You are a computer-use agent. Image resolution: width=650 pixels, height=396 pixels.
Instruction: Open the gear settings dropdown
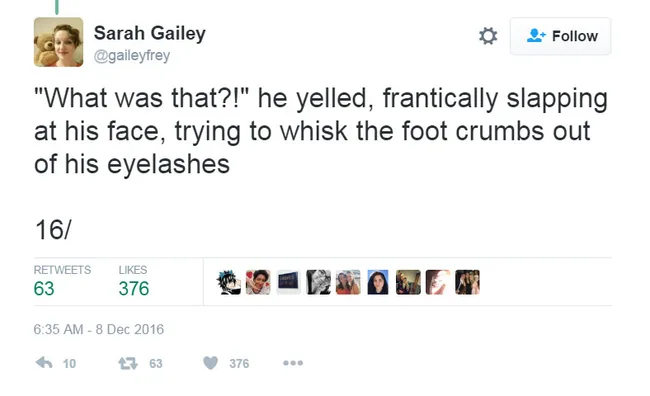tap(488, 36)
